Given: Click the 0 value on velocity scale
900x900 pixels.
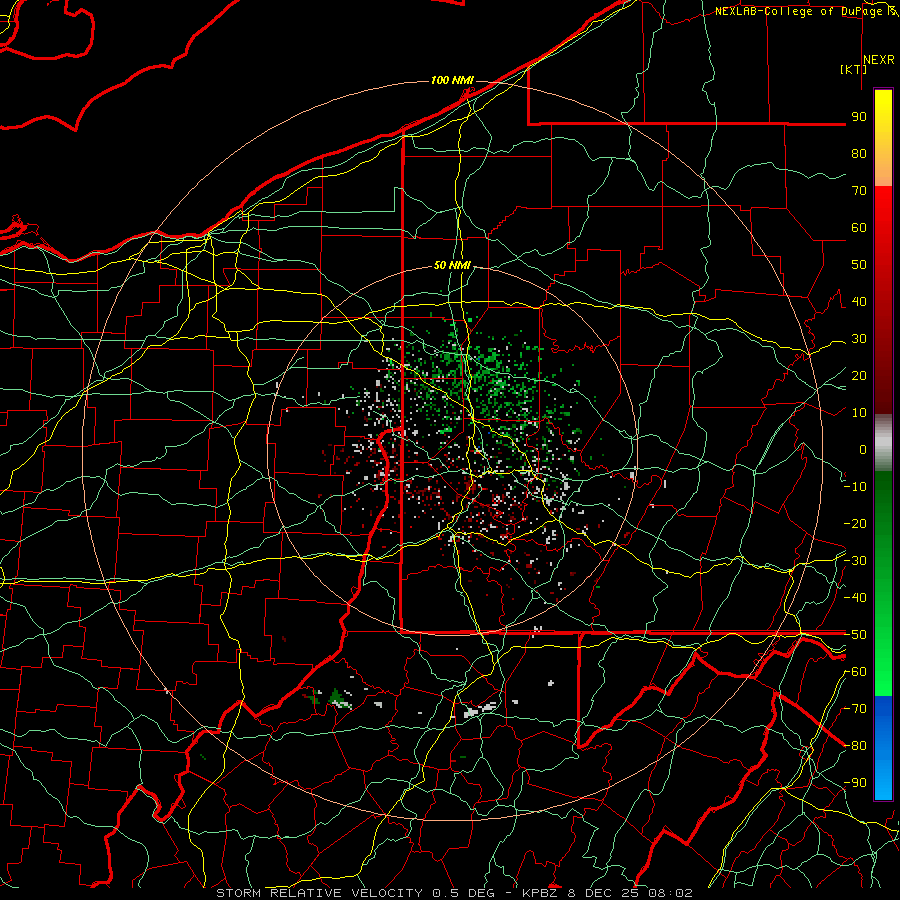Looking at the screenshot, I should click(863, 450).
